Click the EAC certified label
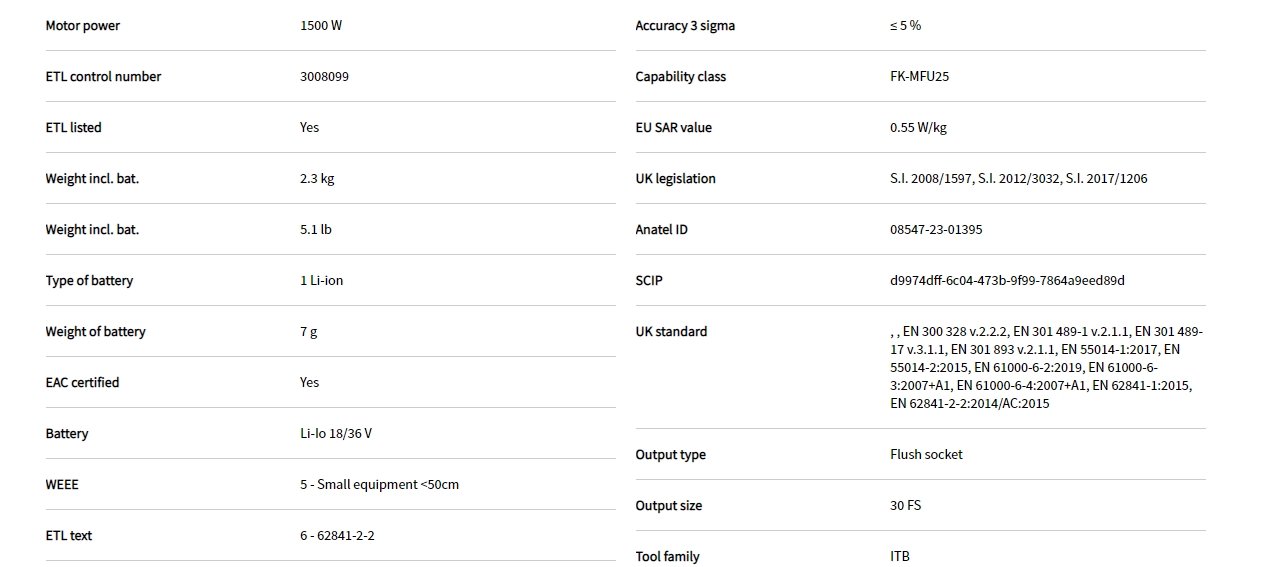The height and width of the screenshot is (567, 1272). (82, 383)
